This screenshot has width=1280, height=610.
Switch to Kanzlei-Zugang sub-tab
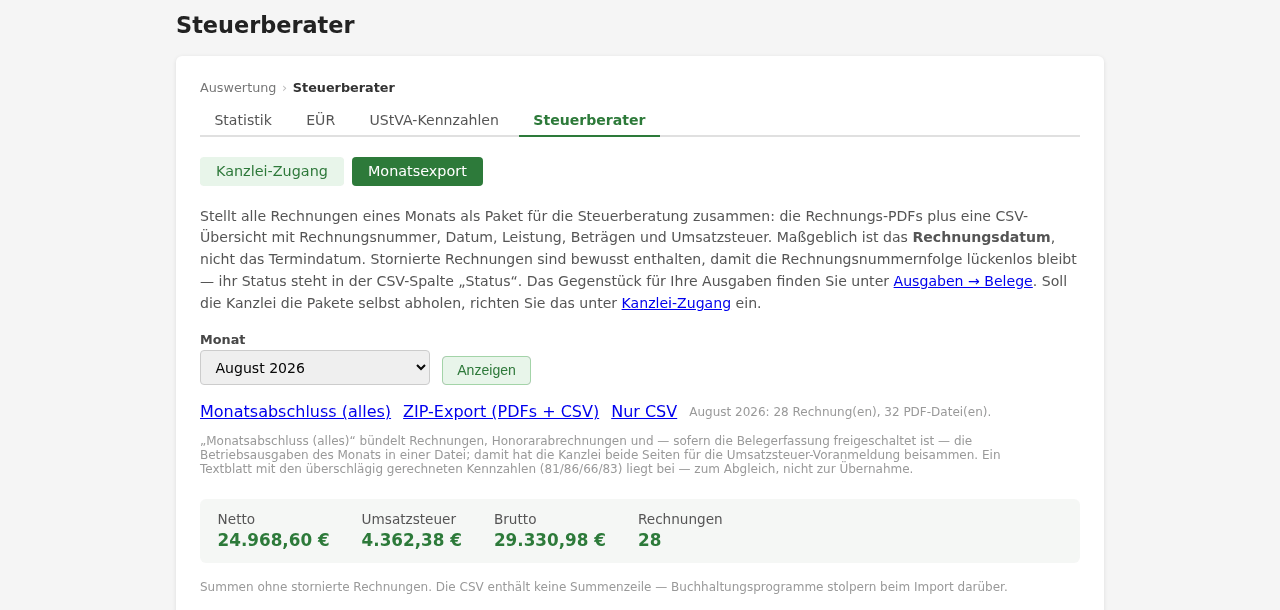pyautogui.click(x=272, y=171)
